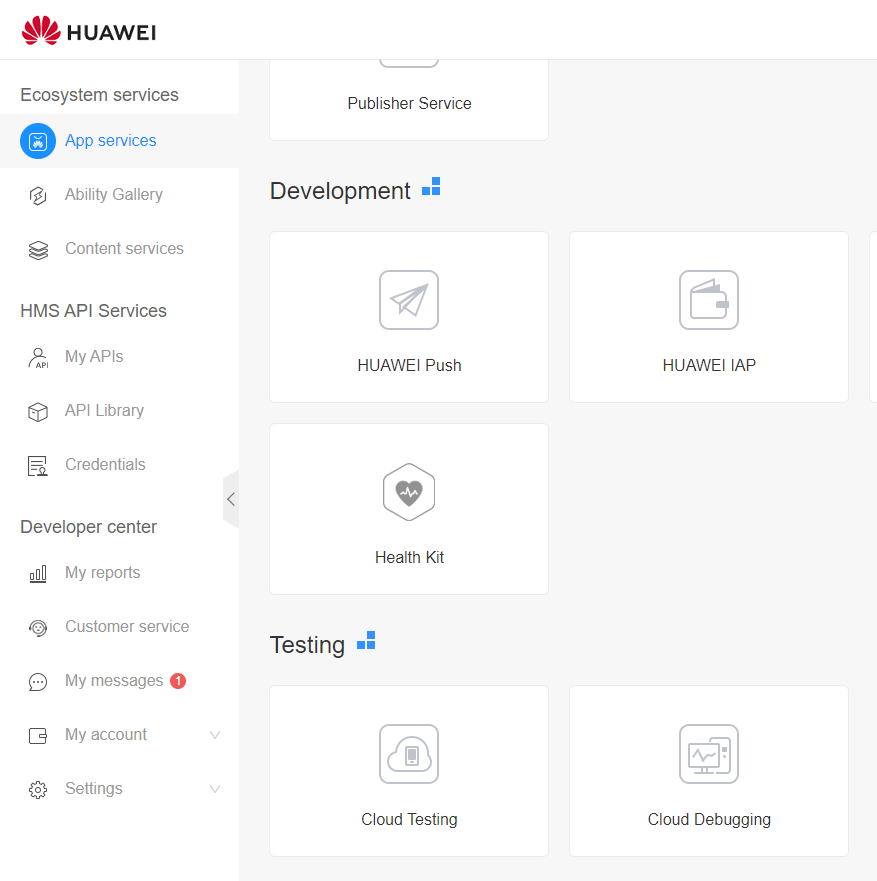Open the HUAWEI Push label
The height and width of the screenshot is (881, 877).
tap(409, 365)
